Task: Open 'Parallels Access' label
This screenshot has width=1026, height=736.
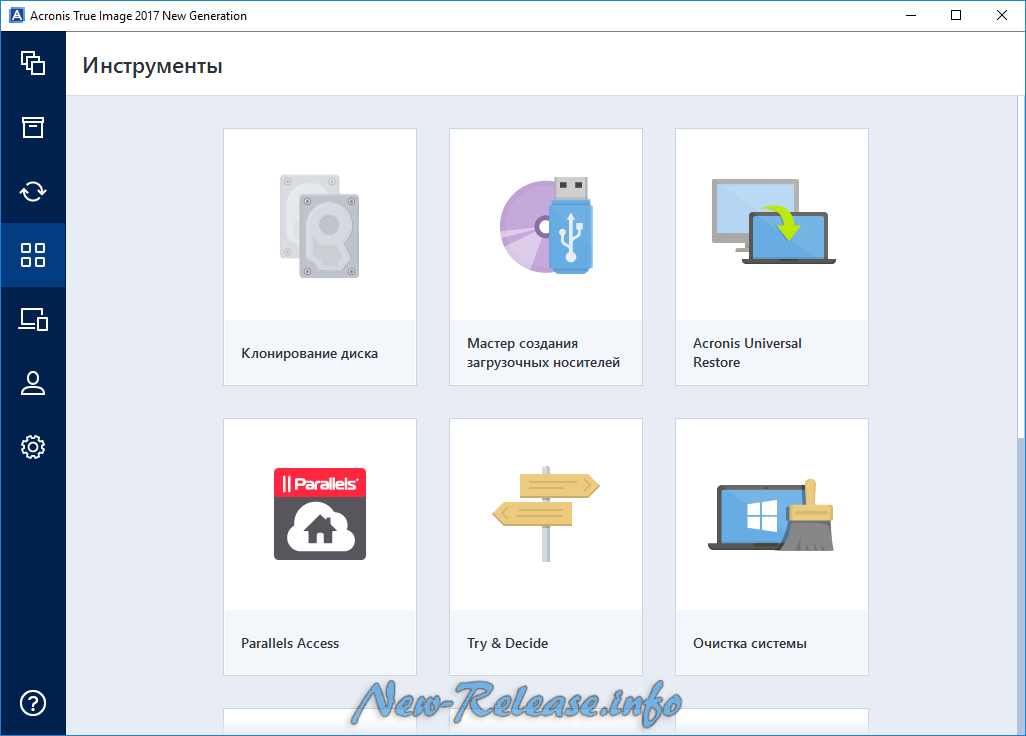Action: click(290, 643)
